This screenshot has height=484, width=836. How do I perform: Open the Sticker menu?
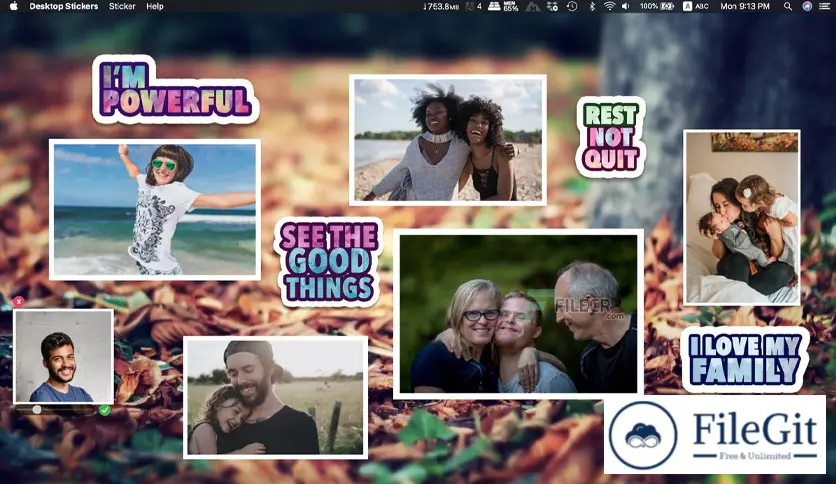(122, 6)
